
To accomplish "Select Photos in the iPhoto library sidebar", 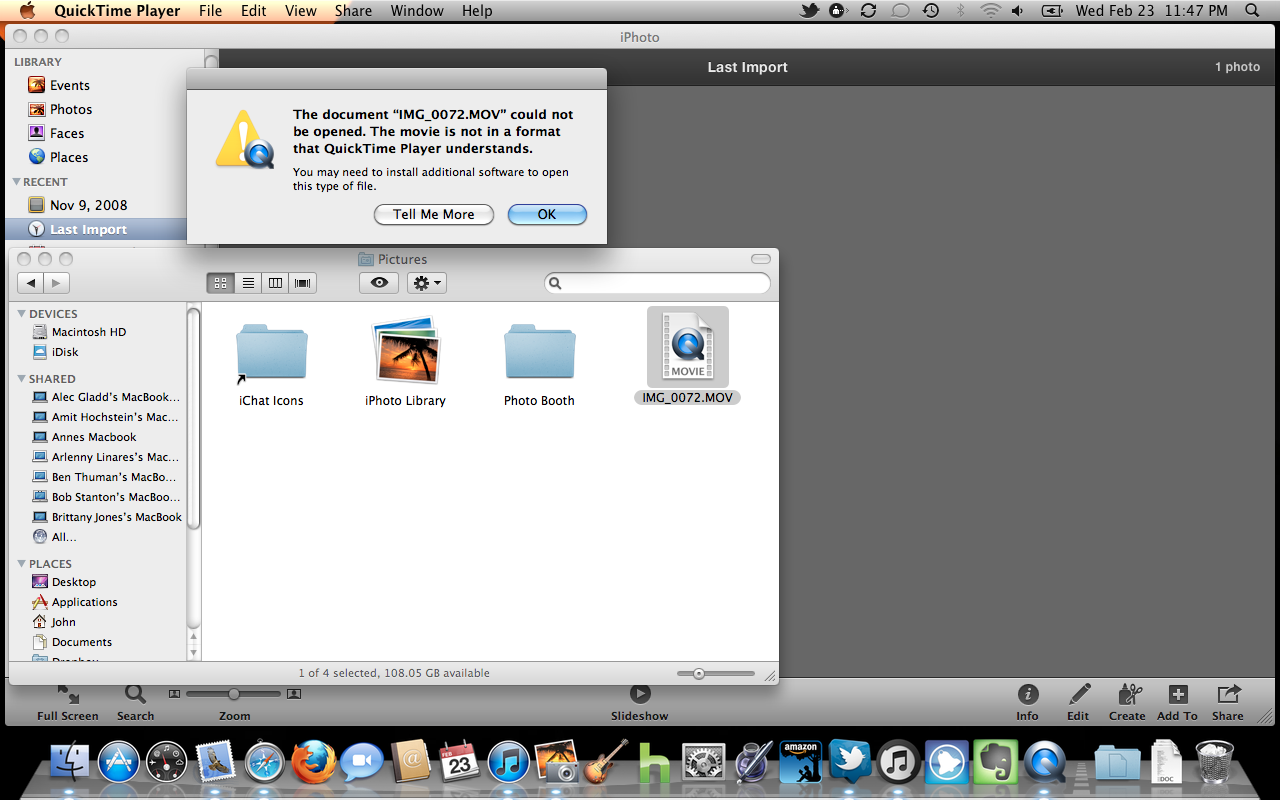I will 60,109.
